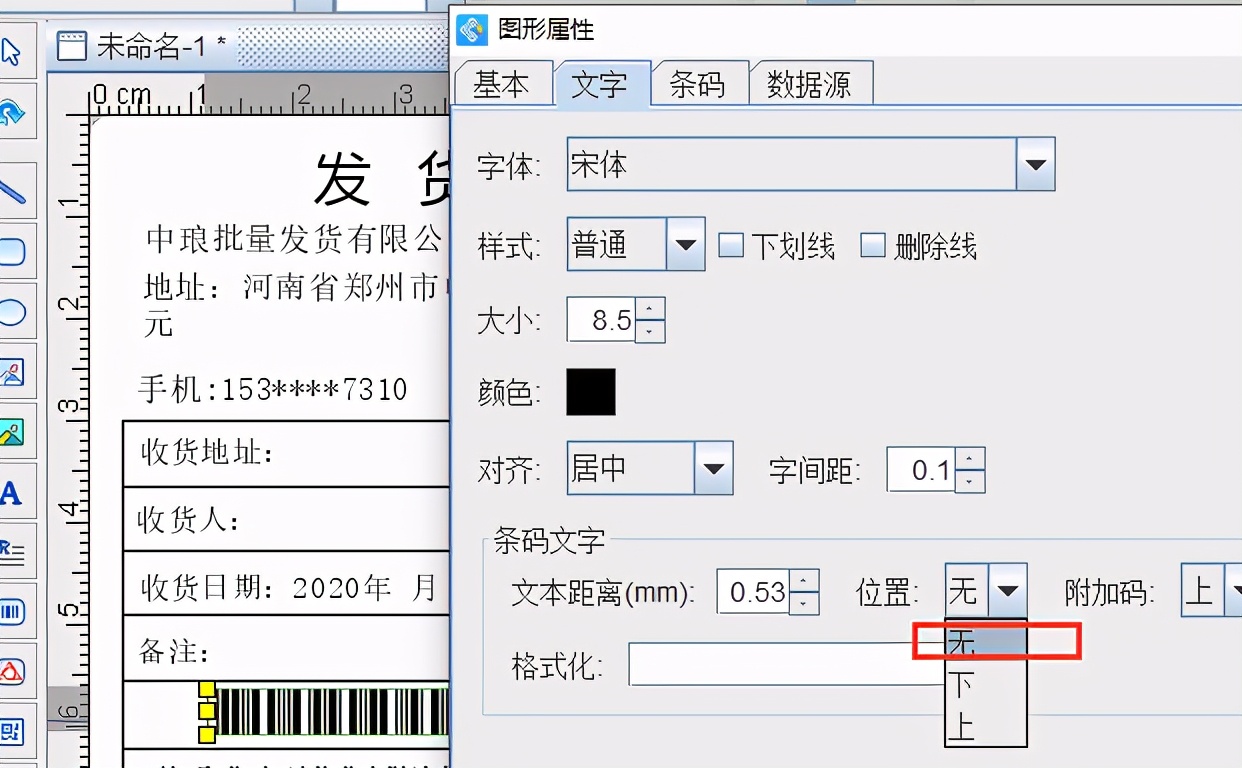Select the ellipse drawing tool

click(x=15, y=312)
